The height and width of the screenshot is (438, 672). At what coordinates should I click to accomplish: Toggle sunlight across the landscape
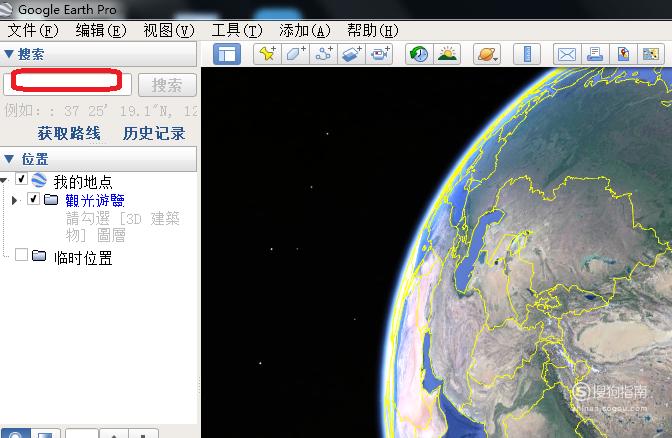point(447,54)
